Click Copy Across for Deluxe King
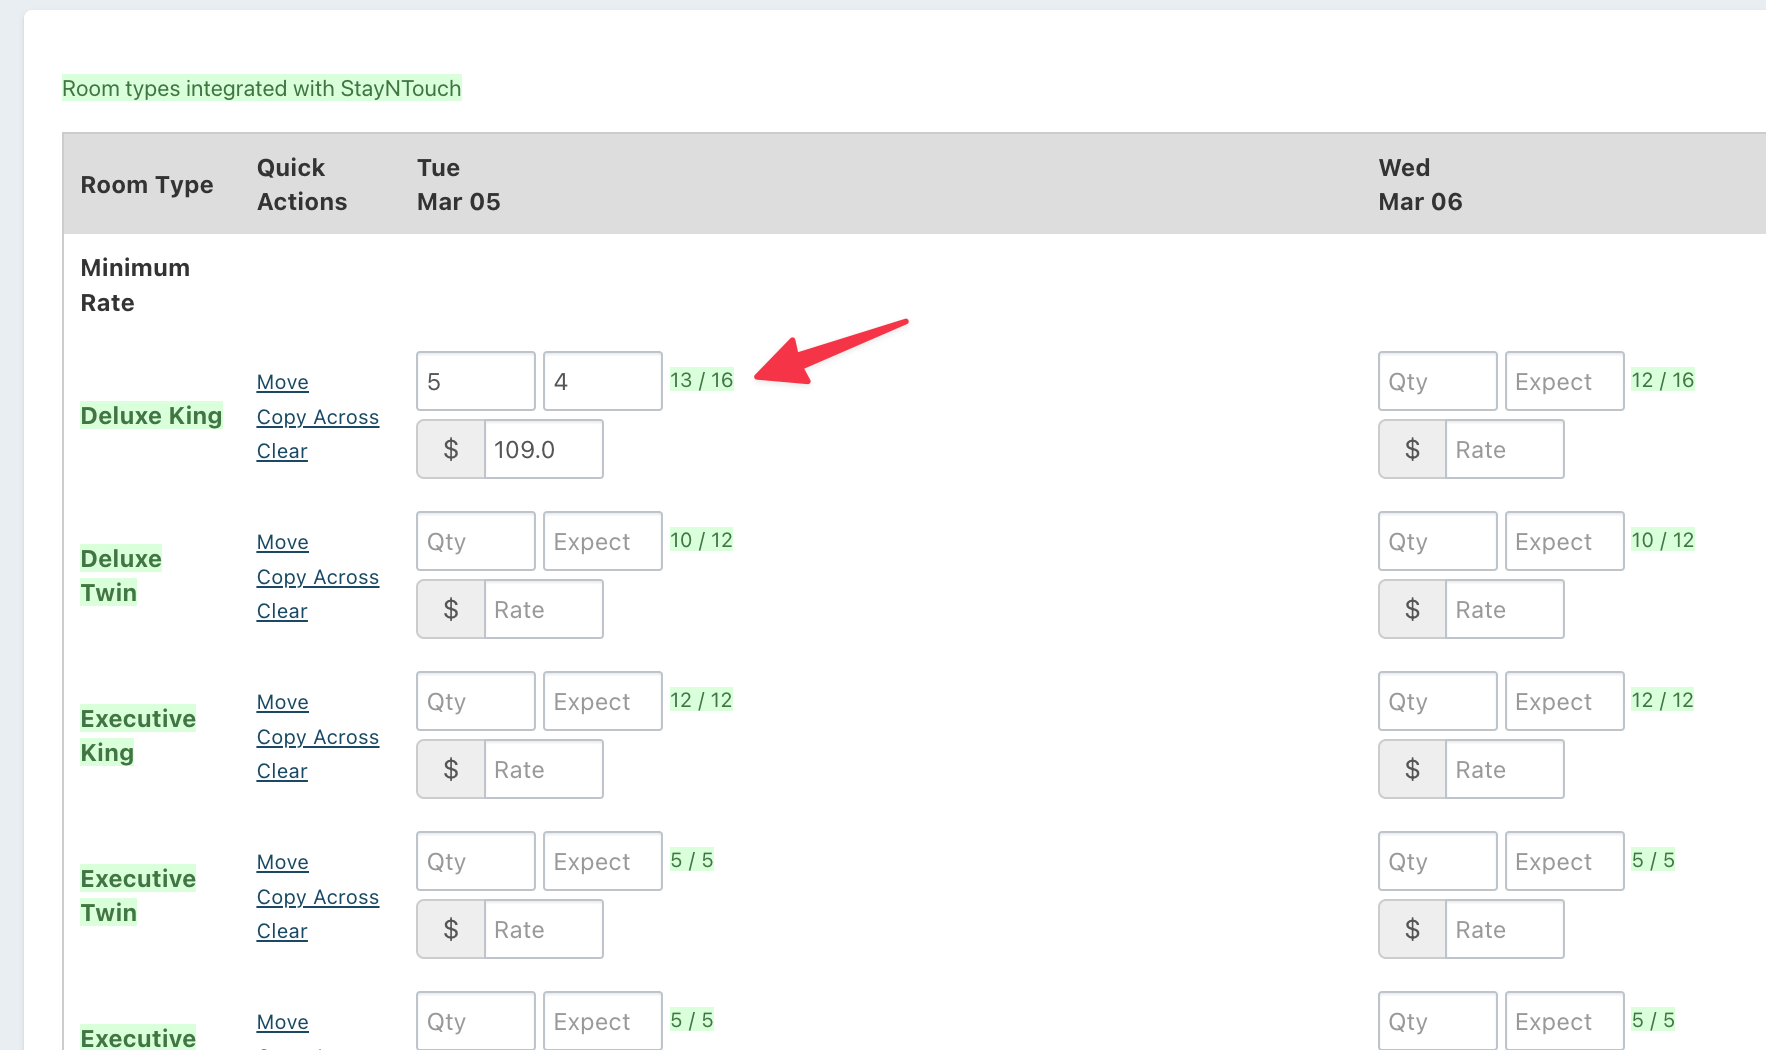The height and width of the screenshot is (1050, 1766). tap(317, 417)
